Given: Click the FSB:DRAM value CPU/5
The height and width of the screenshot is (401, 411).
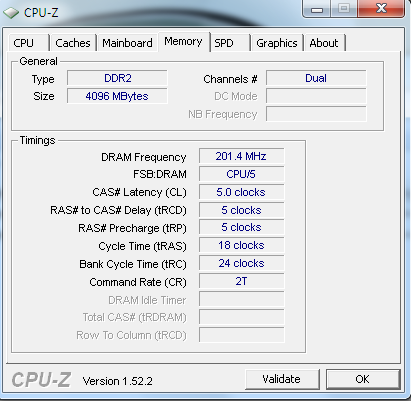Looking at the screenshot, I should click(242, 174).
